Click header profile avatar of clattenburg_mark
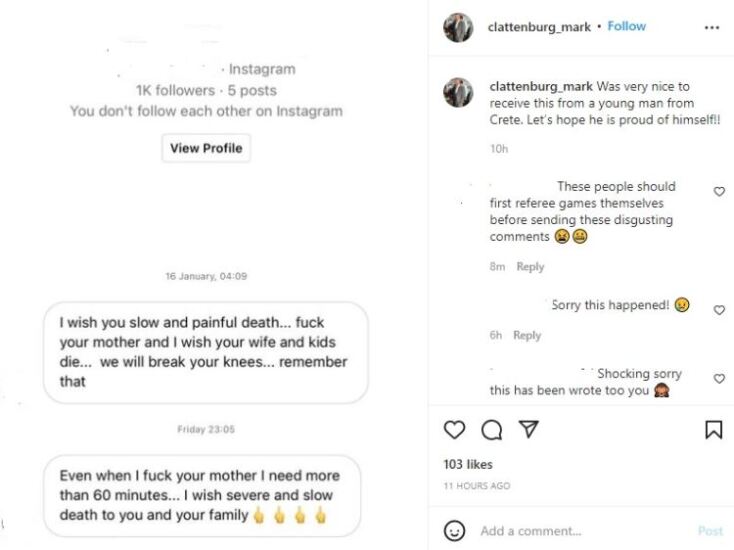Image resolution: width=734 pixels, height=550 pixels. 458,27
